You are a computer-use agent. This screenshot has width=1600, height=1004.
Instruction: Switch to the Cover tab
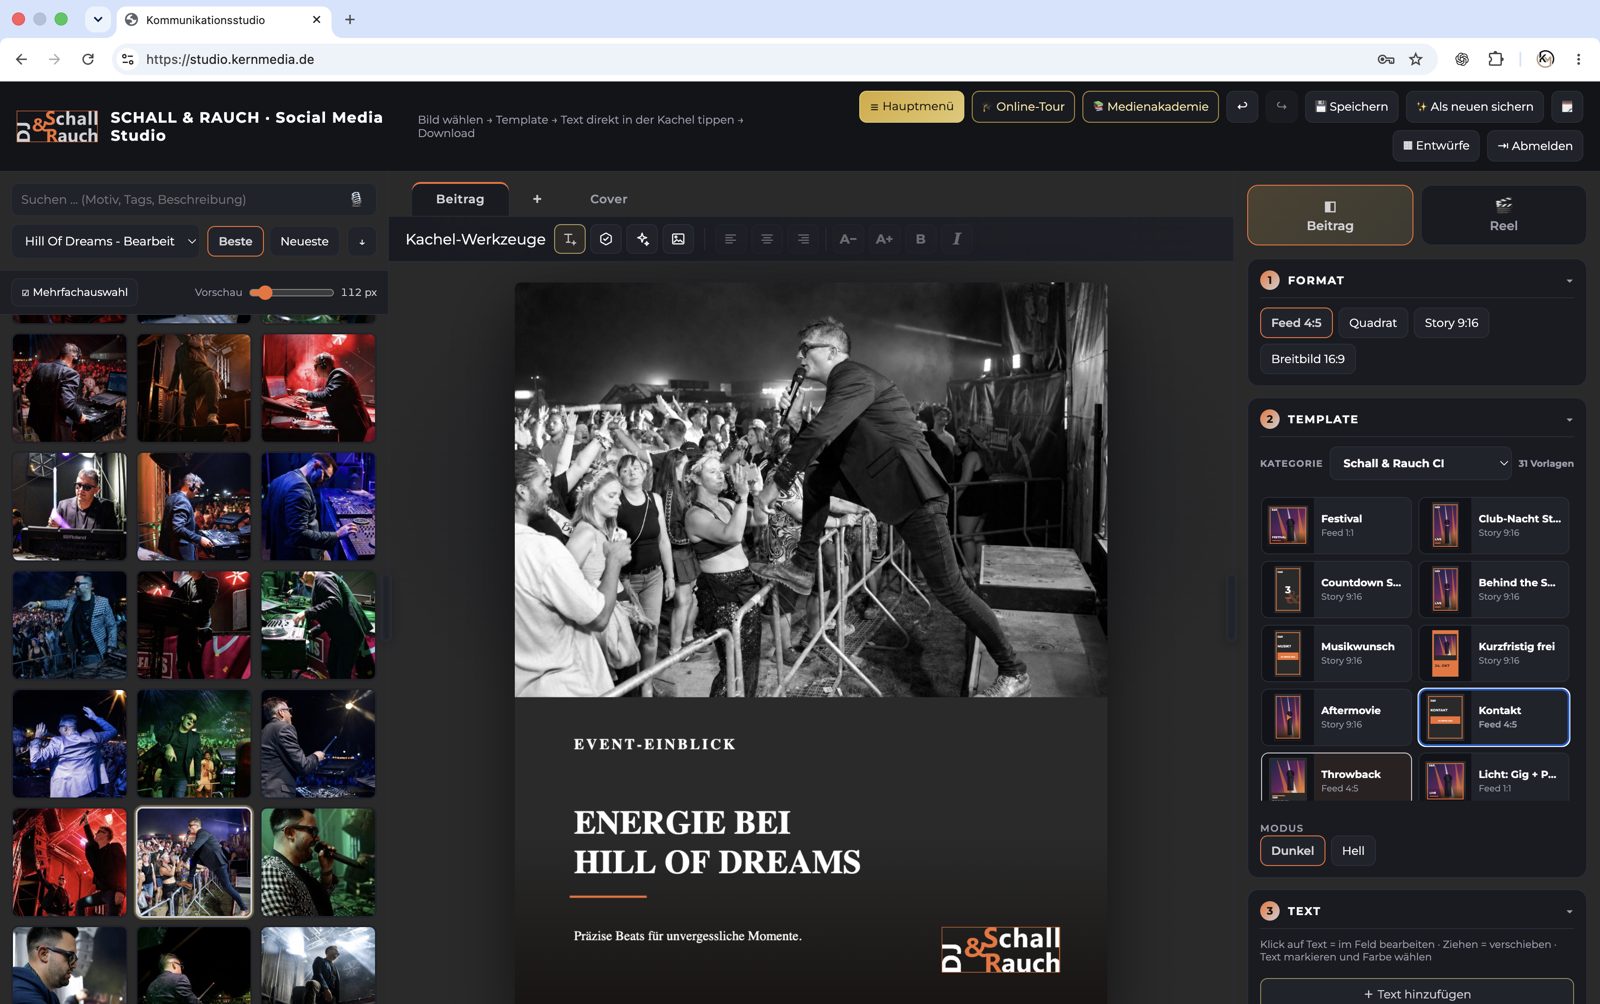point(608,199)
